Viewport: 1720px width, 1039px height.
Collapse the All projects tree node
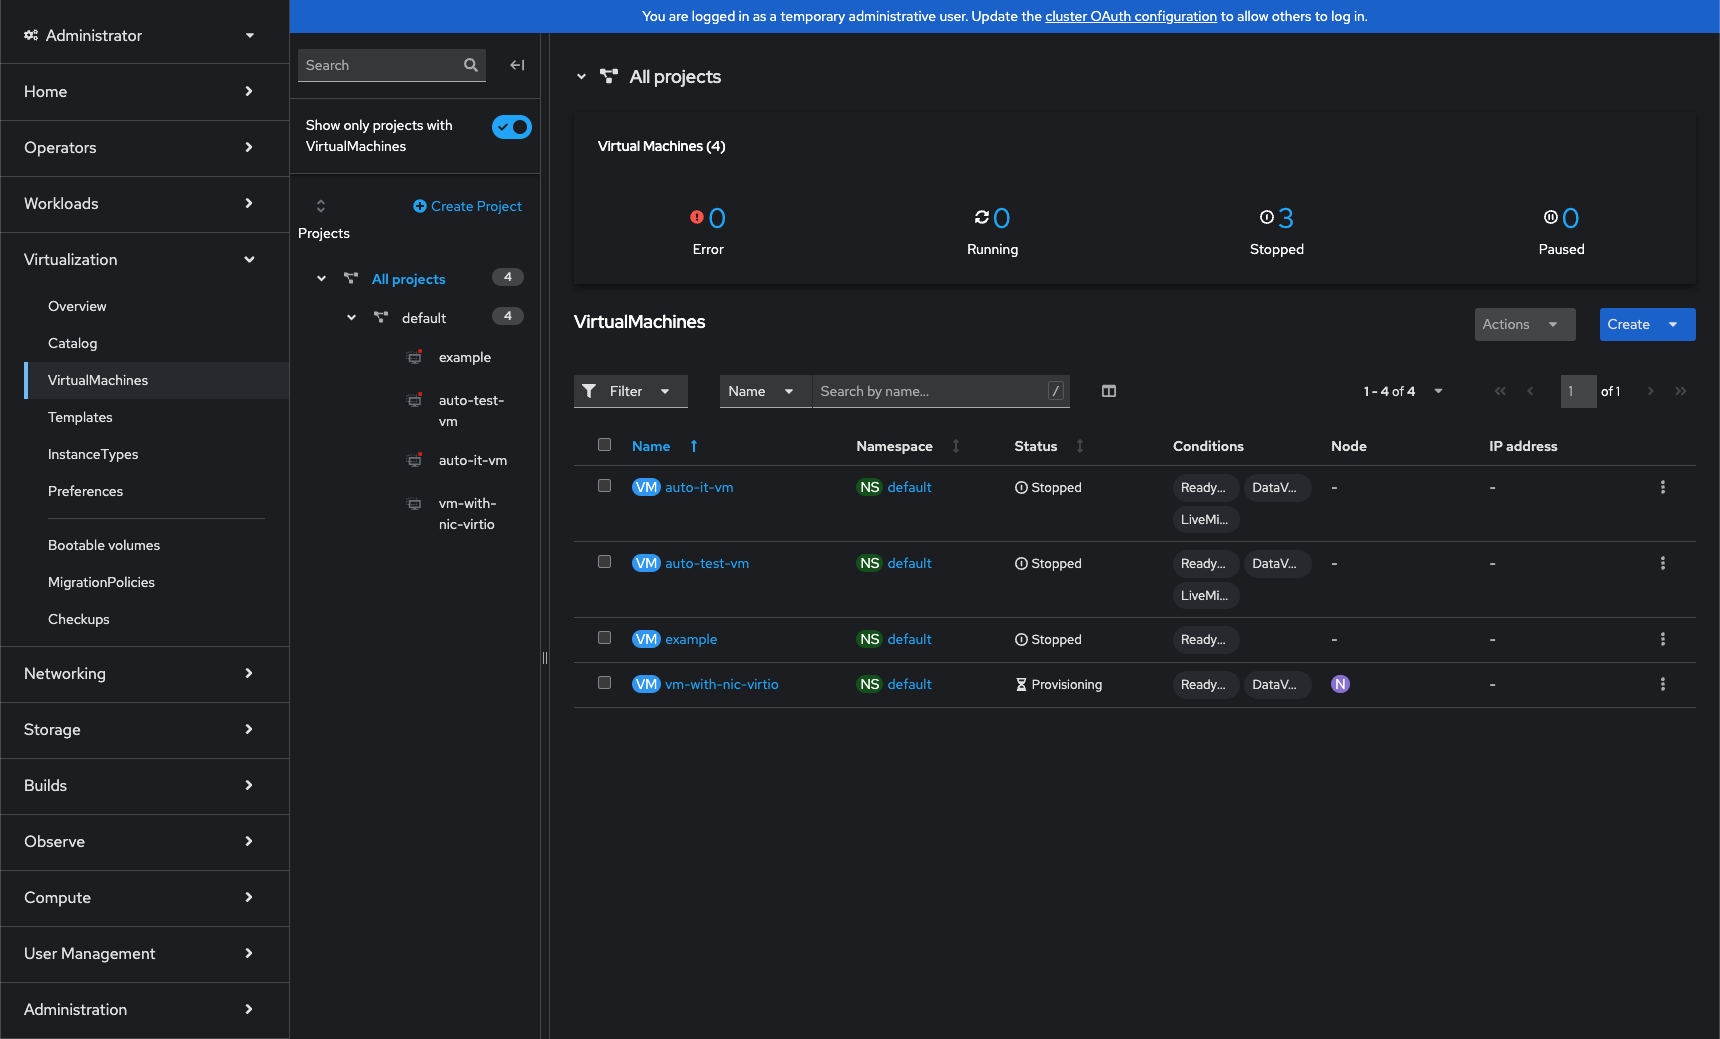click(x=321, y=279)
